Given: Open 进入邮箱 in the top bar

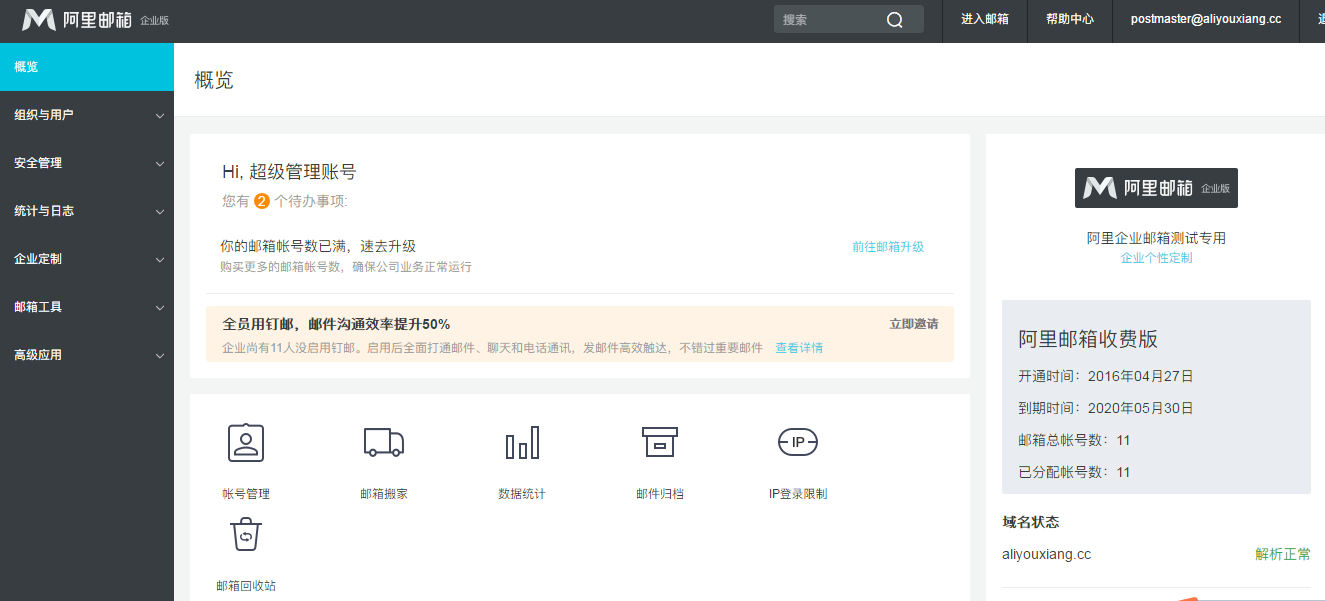Looking at the screenshot, I should point(984,20).
